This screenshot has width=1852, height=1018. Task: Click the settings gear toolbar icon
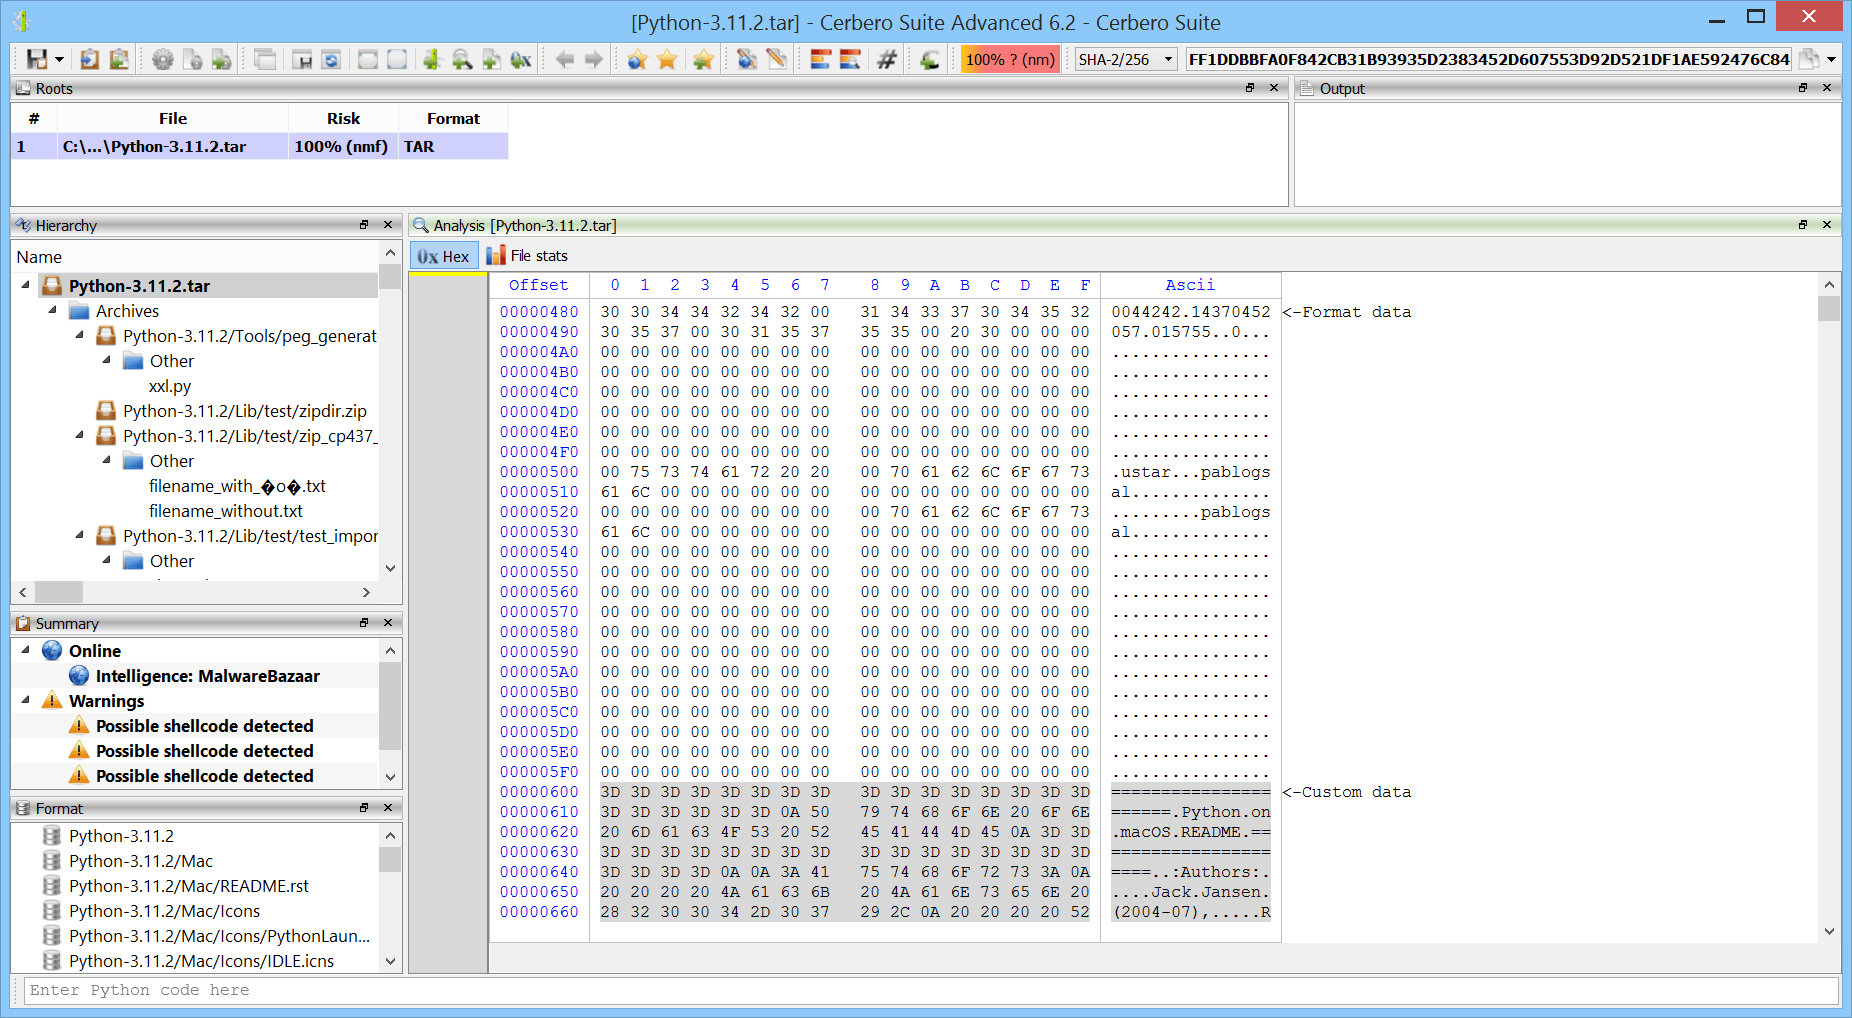(162, 59)
